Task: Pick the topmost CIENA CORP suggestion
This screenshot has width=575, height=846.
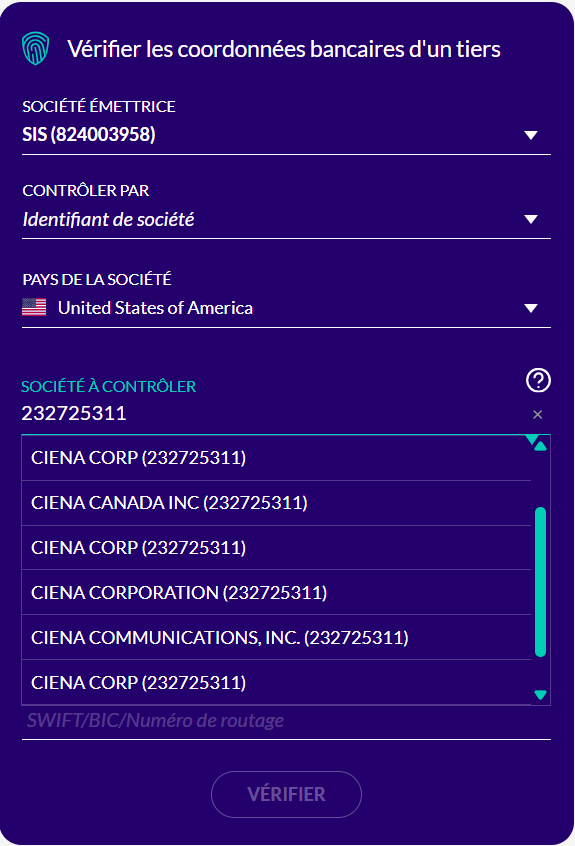Action: pos(276,458)
